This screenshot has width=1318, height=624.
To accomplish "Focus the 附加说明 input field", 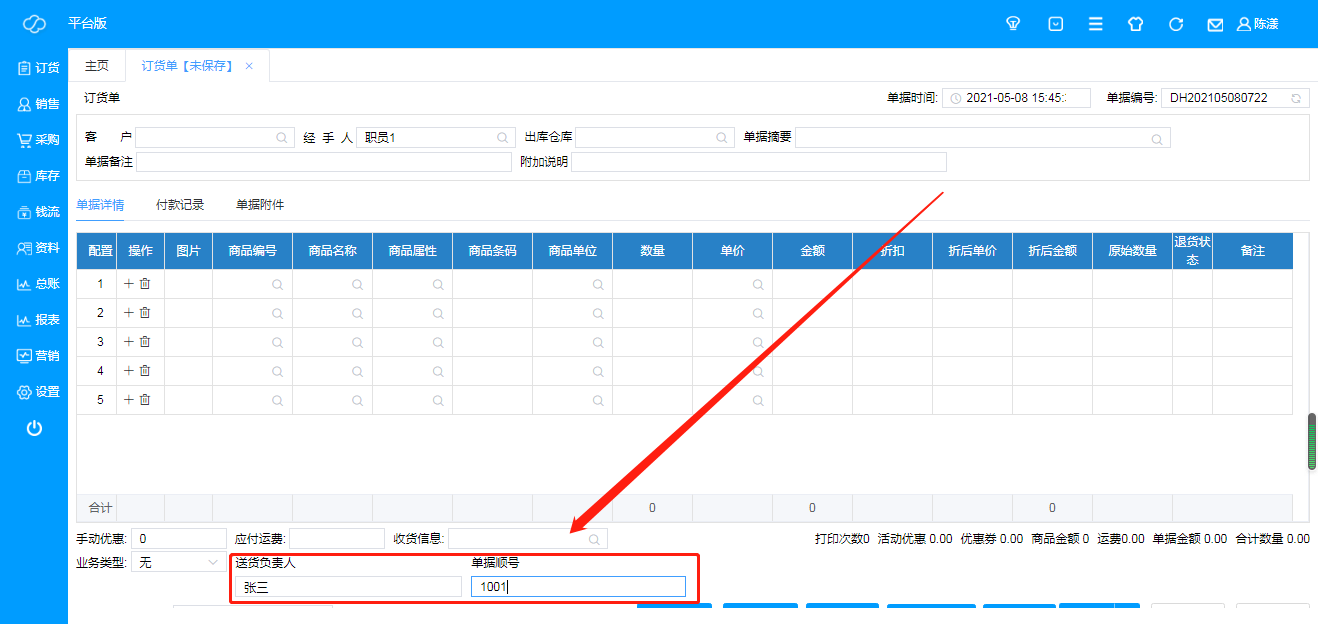I will tap(758, 162).
